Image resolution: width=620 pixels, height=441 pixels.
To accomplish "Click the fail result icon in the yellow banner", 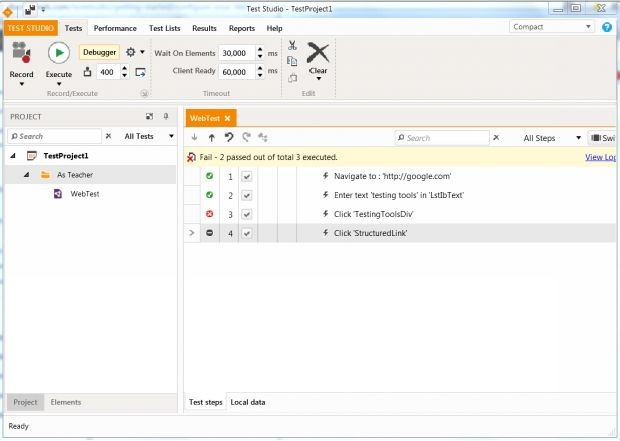I will click(x=191, y=157).
